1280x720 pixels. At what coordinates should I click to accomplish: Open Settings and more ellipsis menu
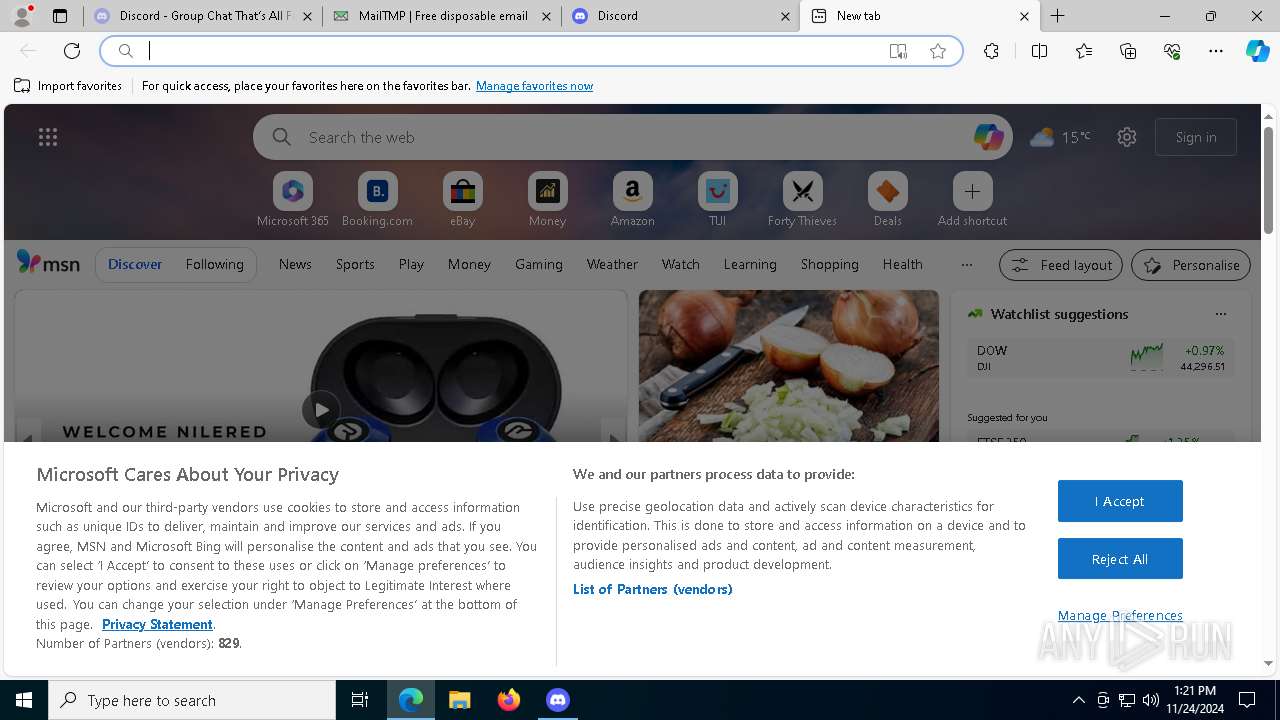pos(1216,51)
